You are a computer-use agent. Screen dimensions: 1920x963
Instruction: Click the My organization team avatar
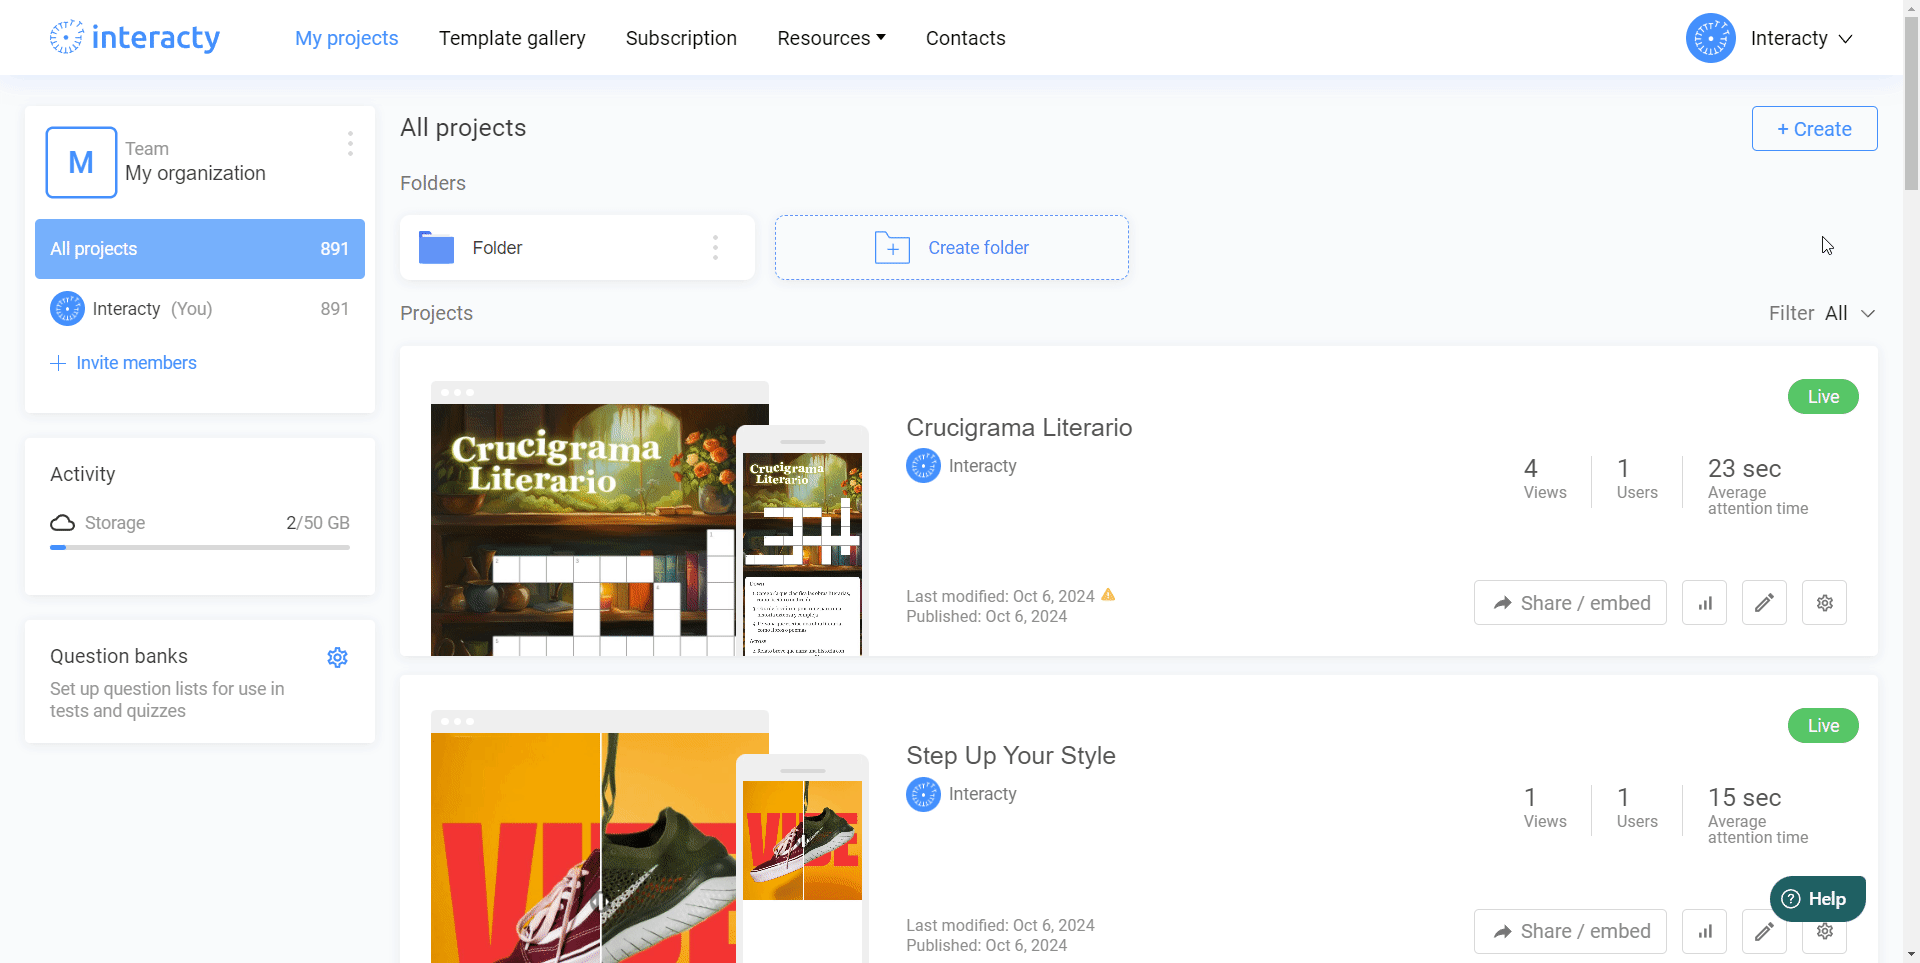coord(81,162)
